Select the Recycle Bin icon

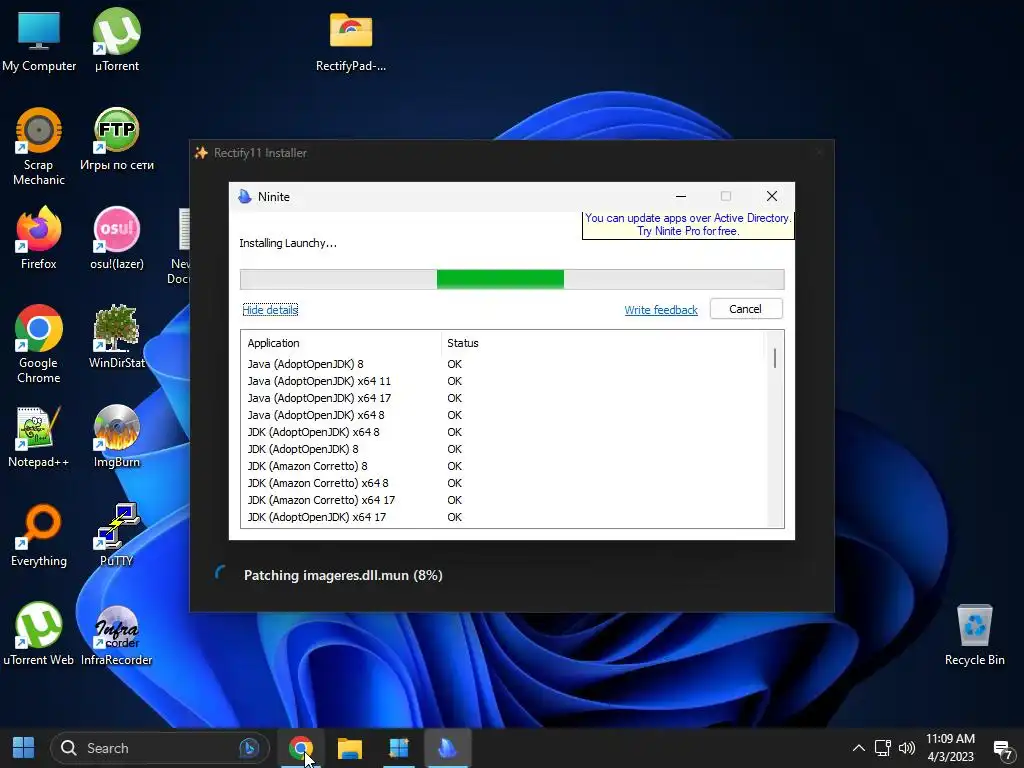(x=974, y=634)
